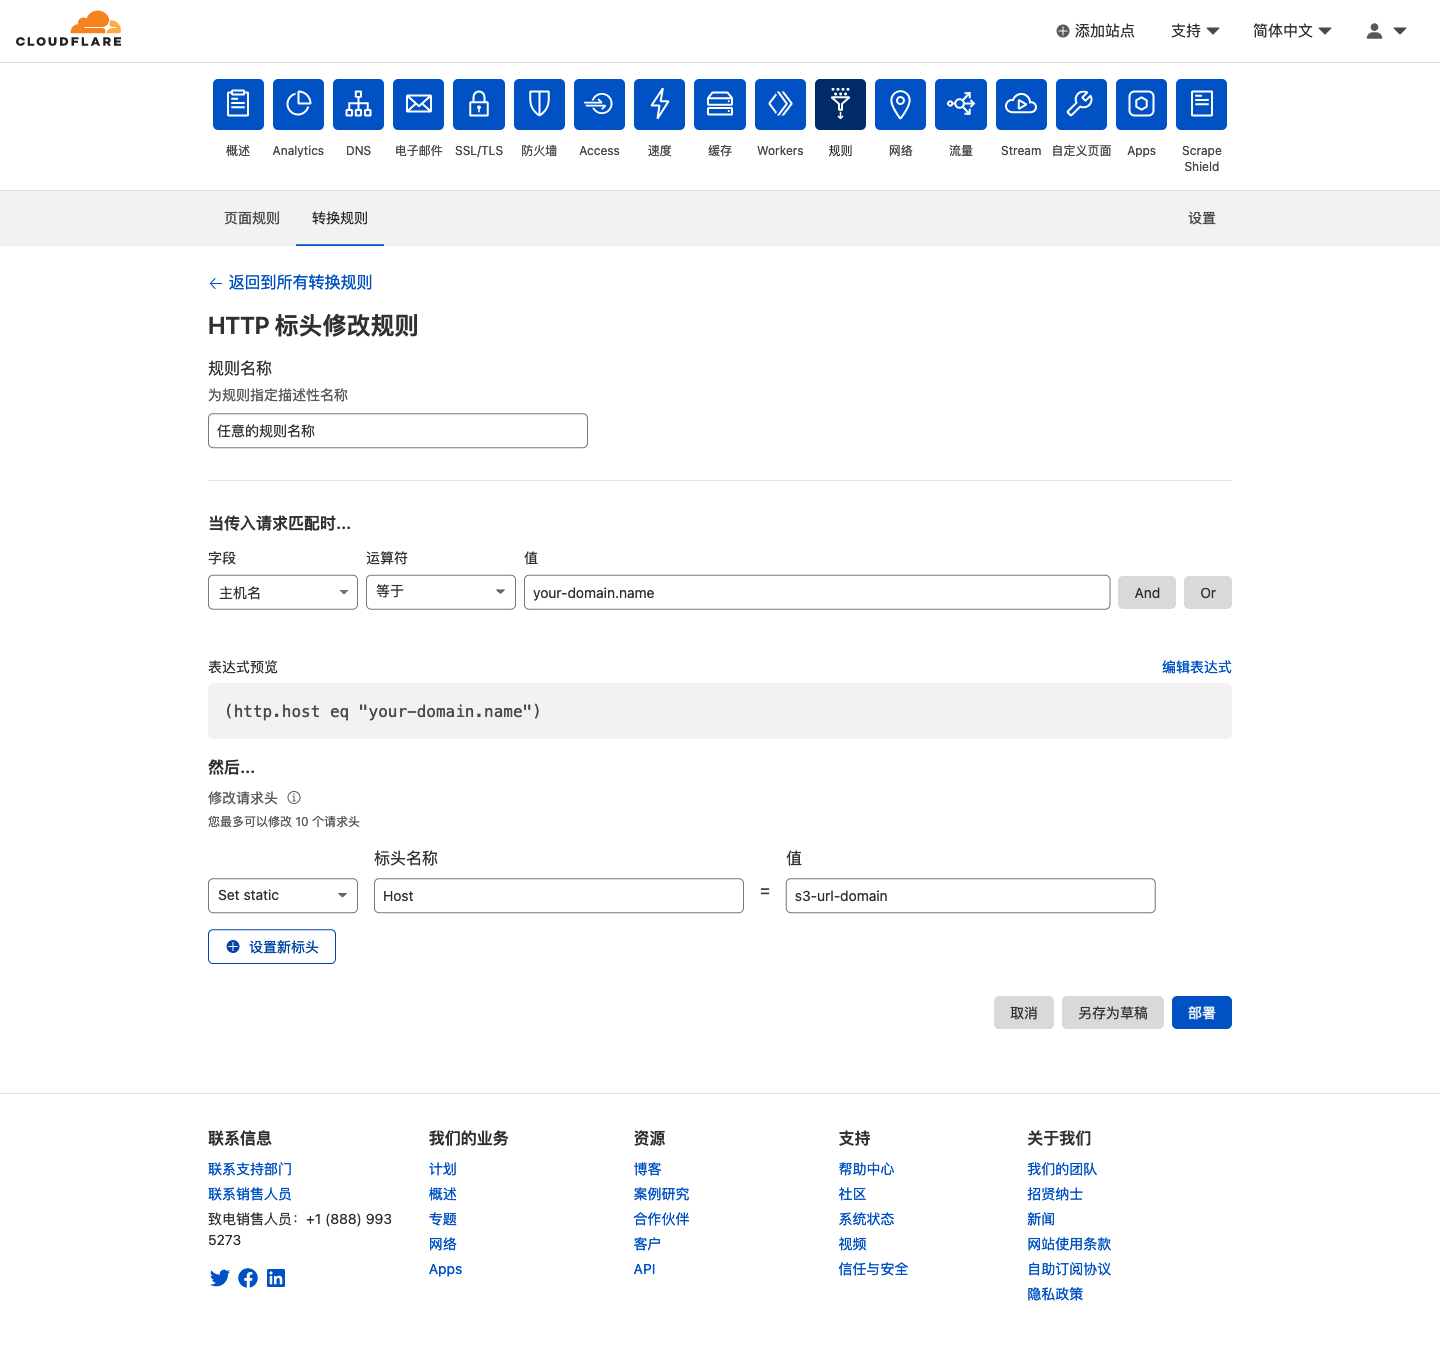Viewport: 1440px width, 1356px height.
Task: Click the 编辑表达式 link
Action: click(1196, 667)
